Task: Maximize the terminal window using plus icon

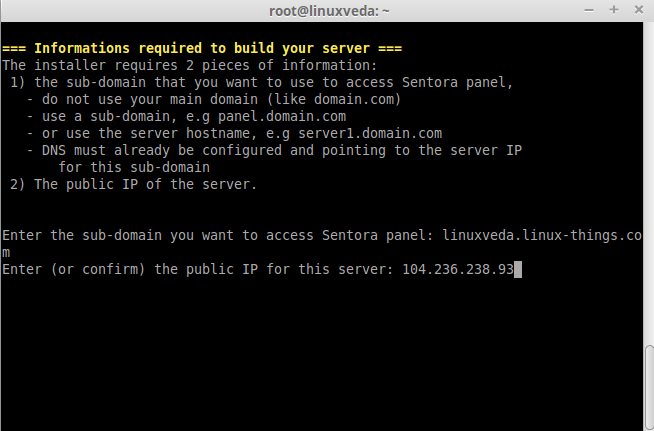Action: (x=614, y=10)
